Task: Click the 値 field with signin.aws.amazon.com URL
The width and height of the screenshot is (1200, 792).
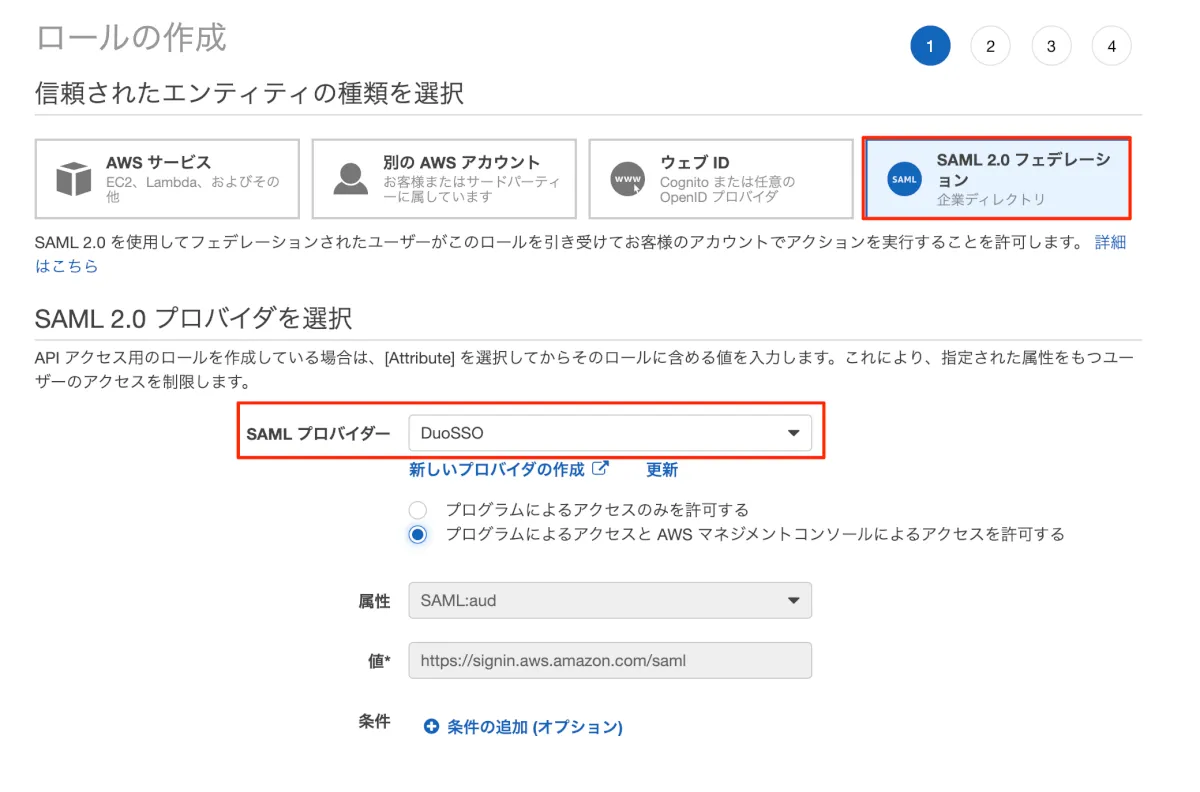Action: [x=610, y=660]
